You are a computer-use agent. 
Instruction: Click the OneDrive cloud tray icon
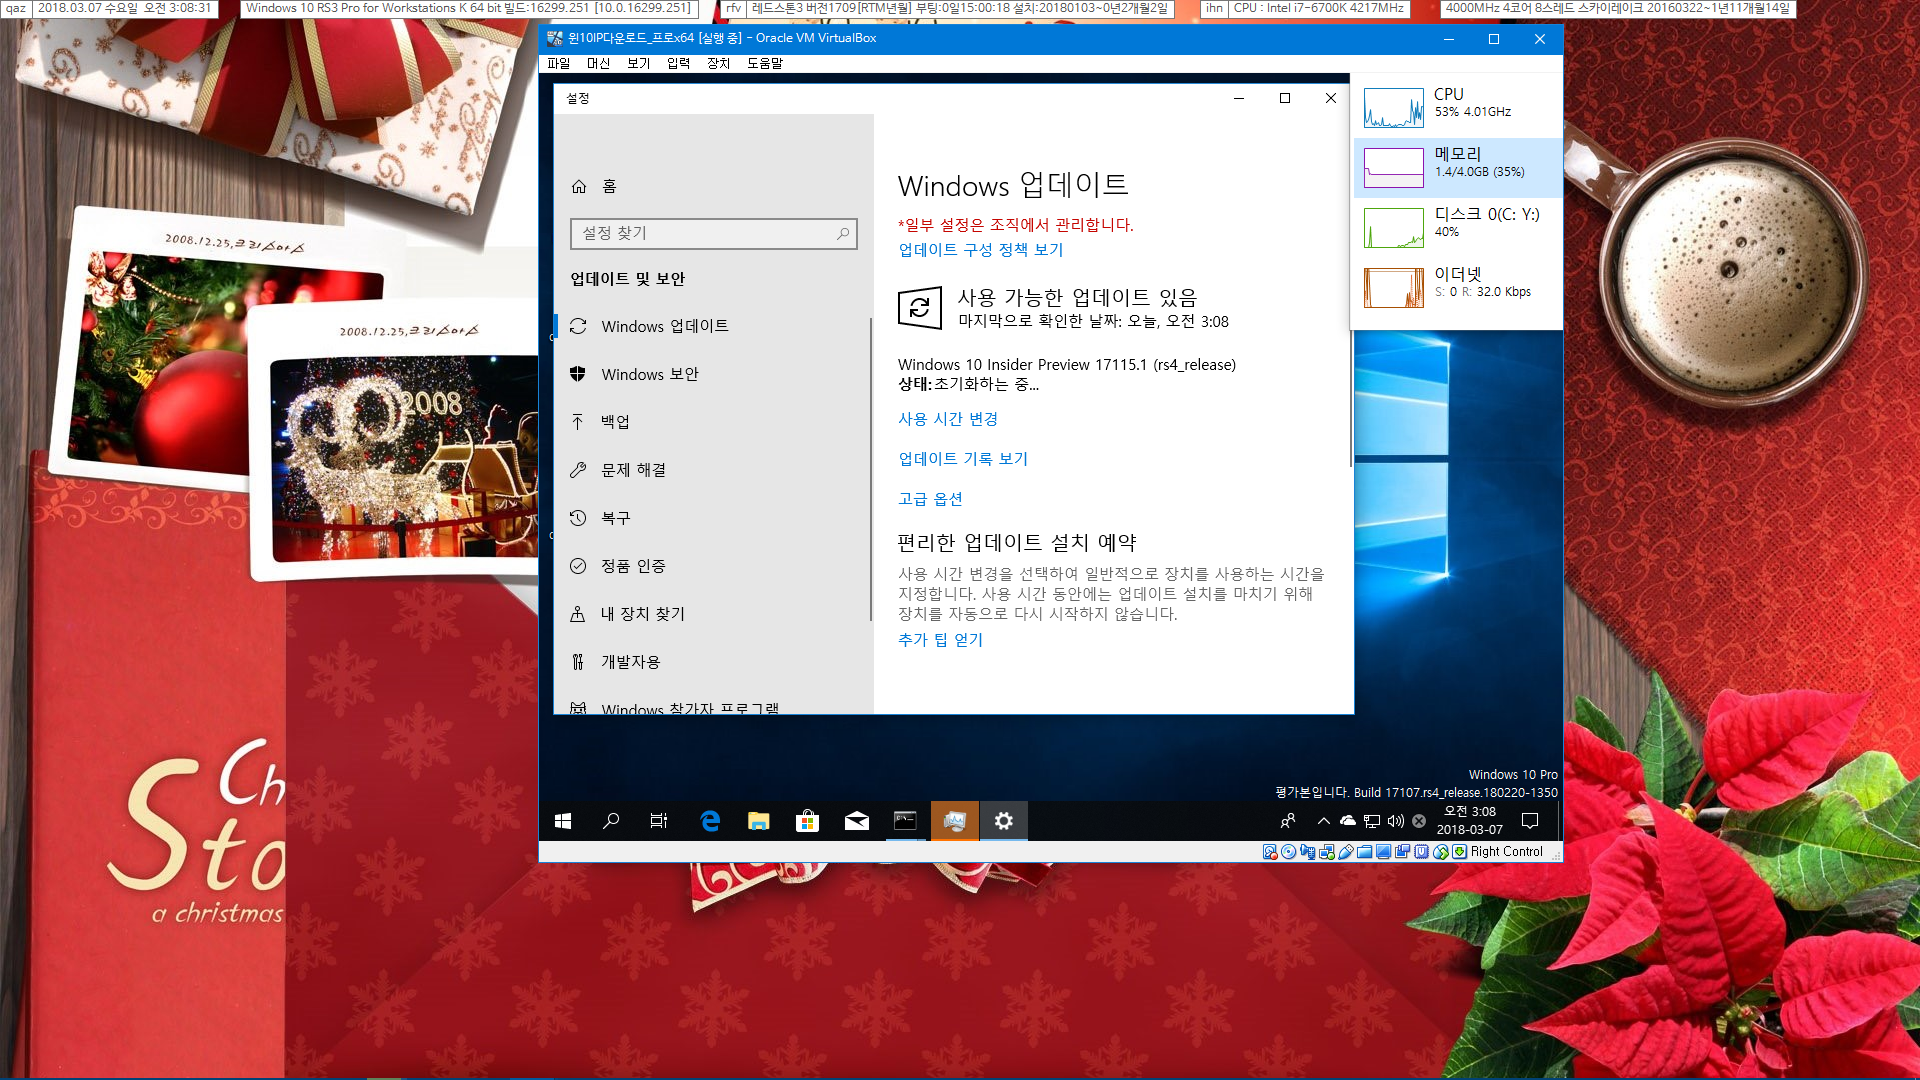1348,821
